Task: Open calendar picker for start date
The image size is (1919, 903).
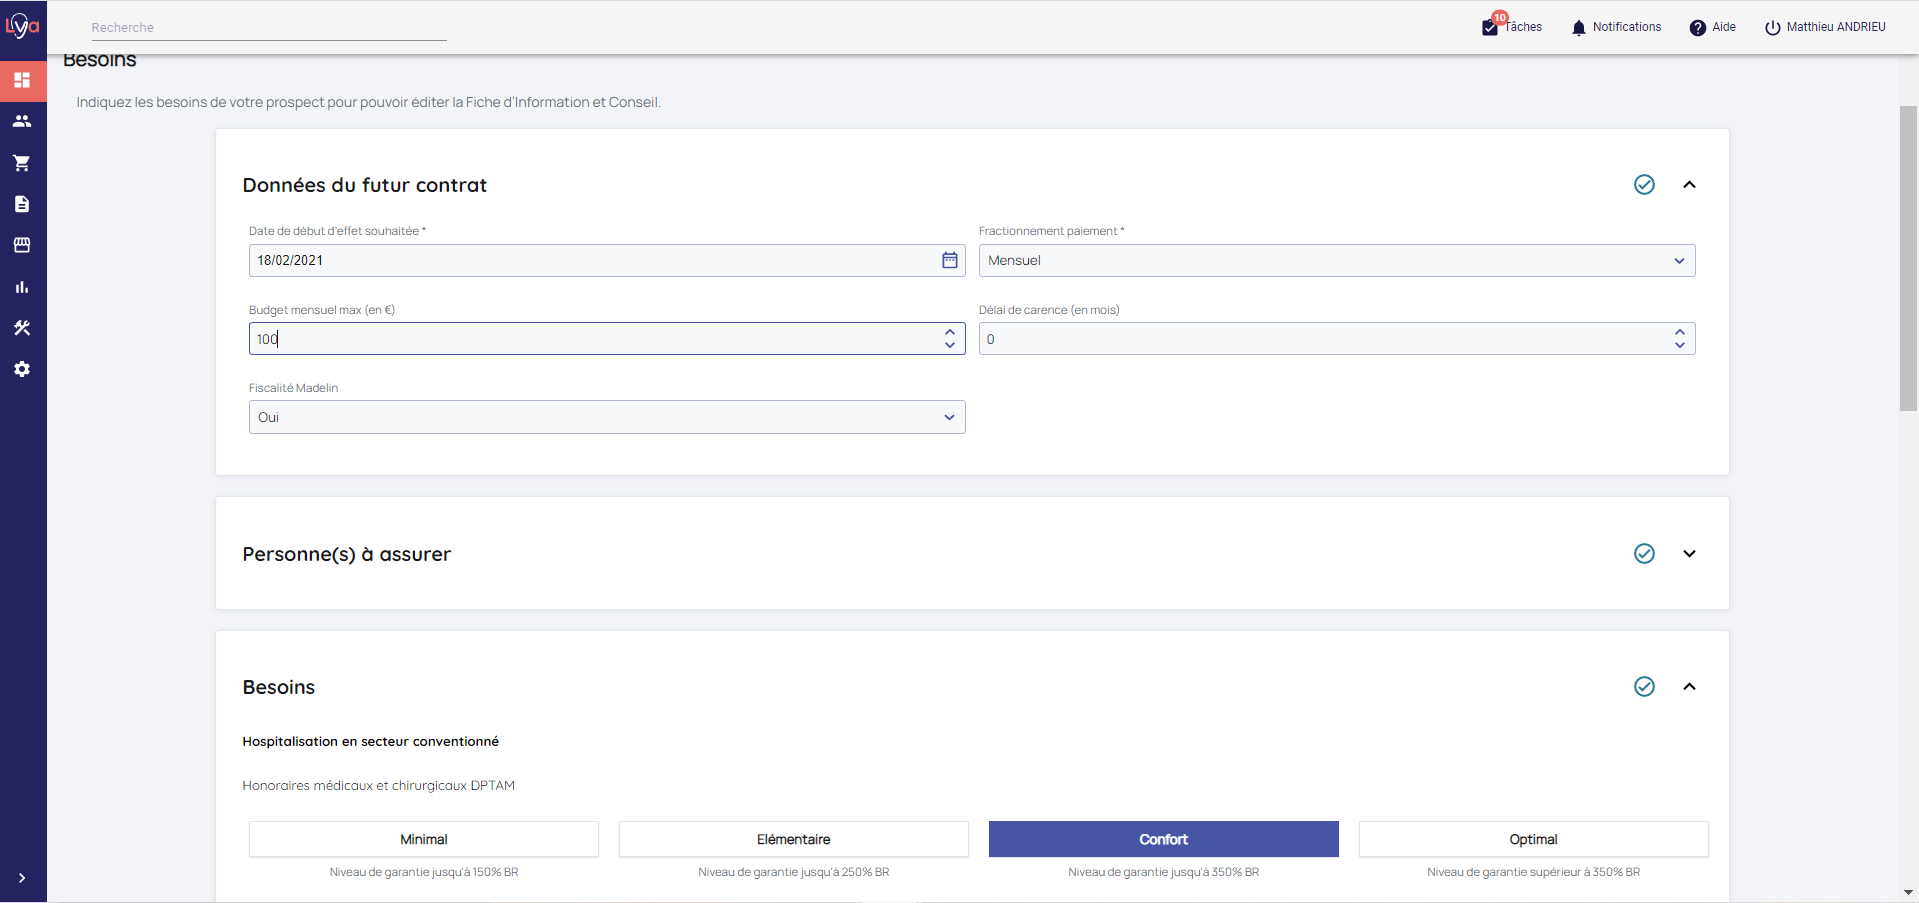Action: click(949, 260)
